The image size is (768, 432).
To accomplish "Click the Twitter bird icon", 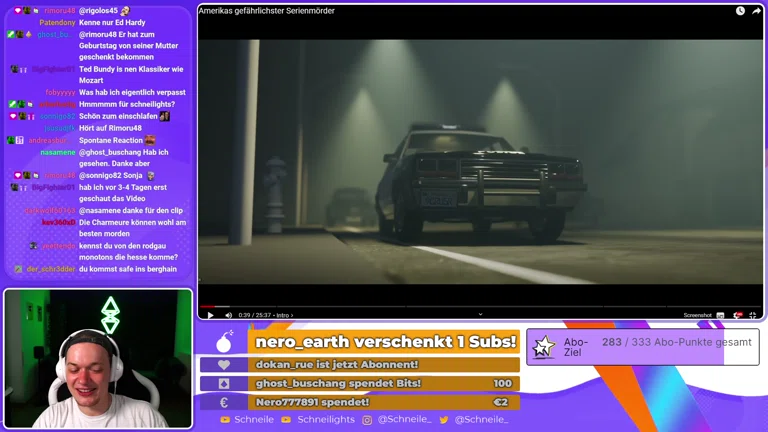I will click(444, 420).
